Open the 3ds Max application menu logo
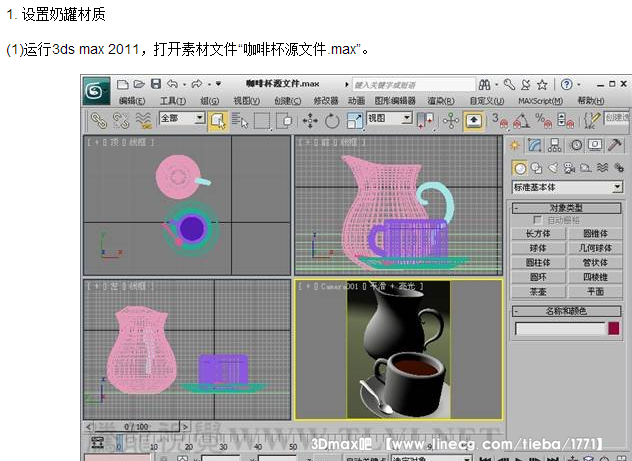 (x=96, y=91)
